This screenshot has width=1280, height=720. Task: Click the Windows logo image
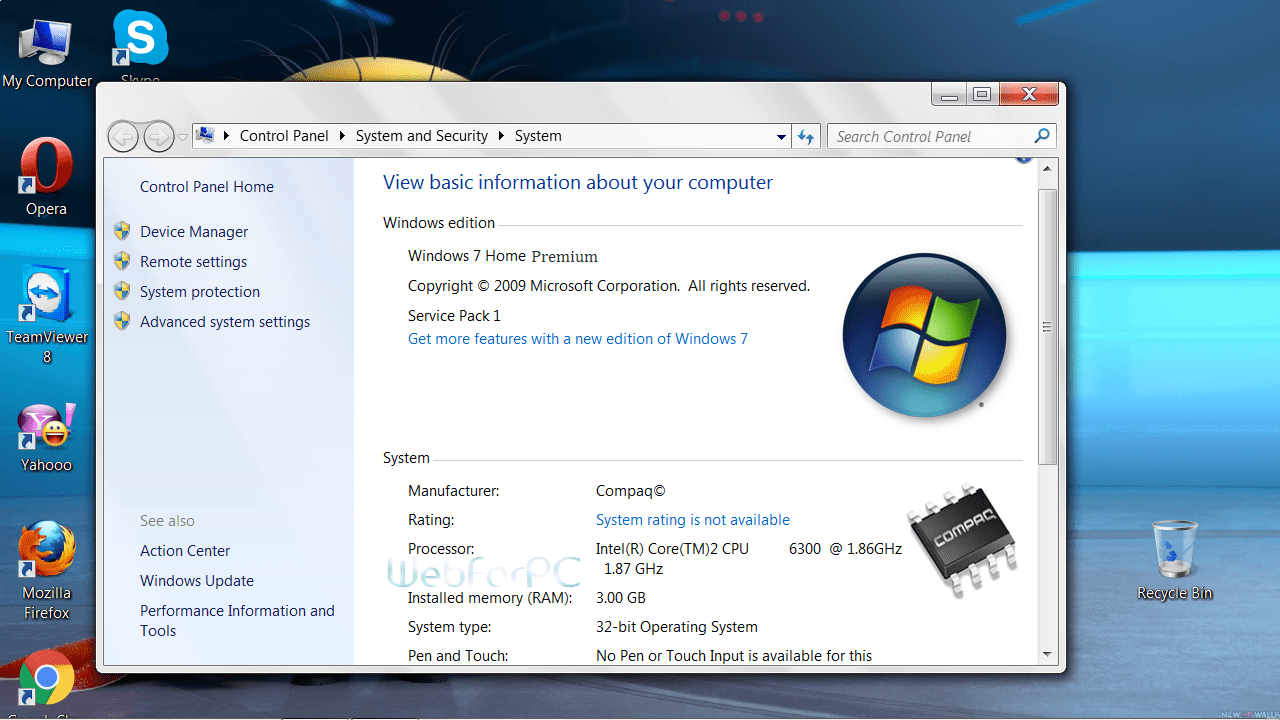coord(924,335)
